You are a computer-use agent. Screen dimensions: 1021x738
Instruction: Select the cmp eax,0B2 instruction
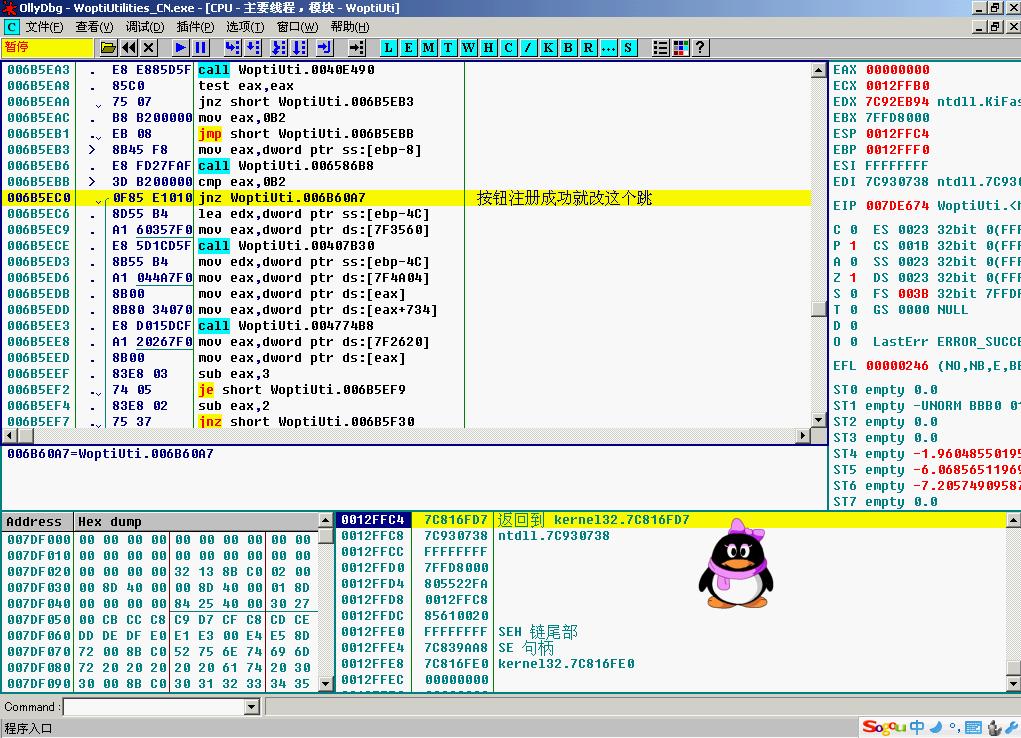coord(242,182)
